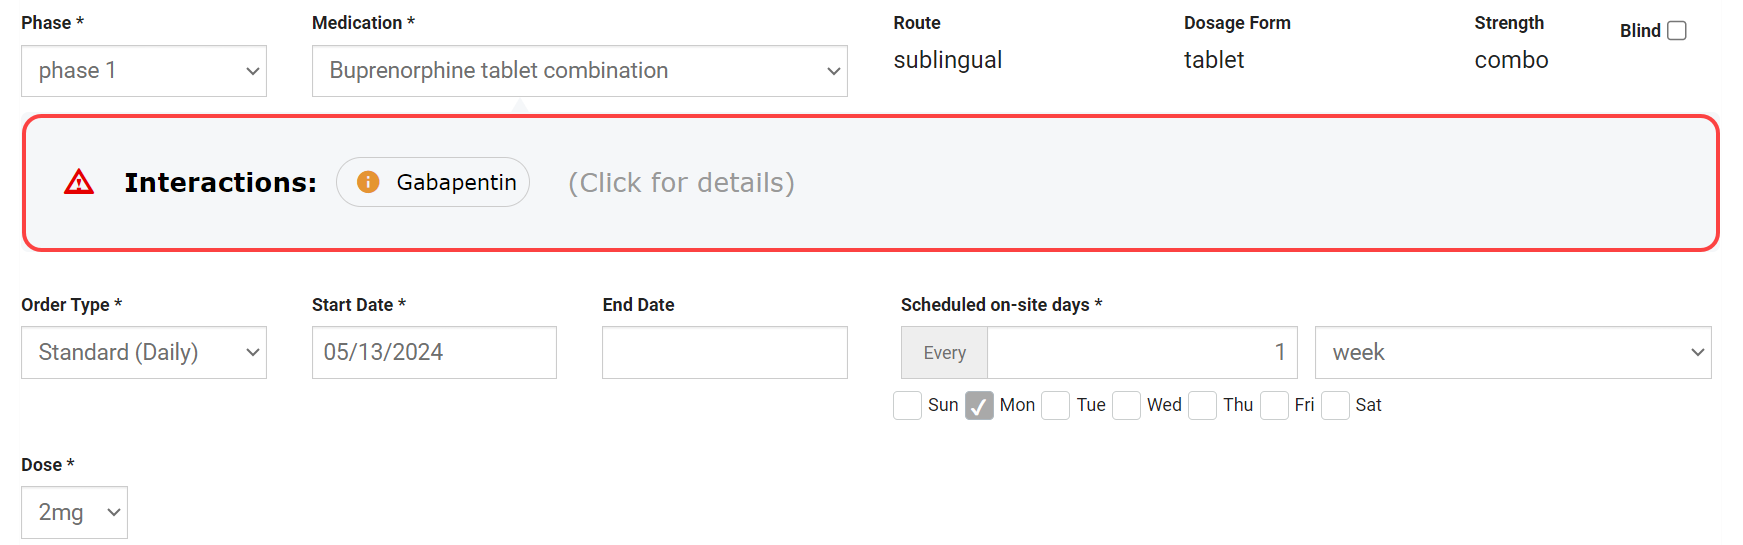
Task: Enable the Blind checkbox
Action: coord(1677,31)
